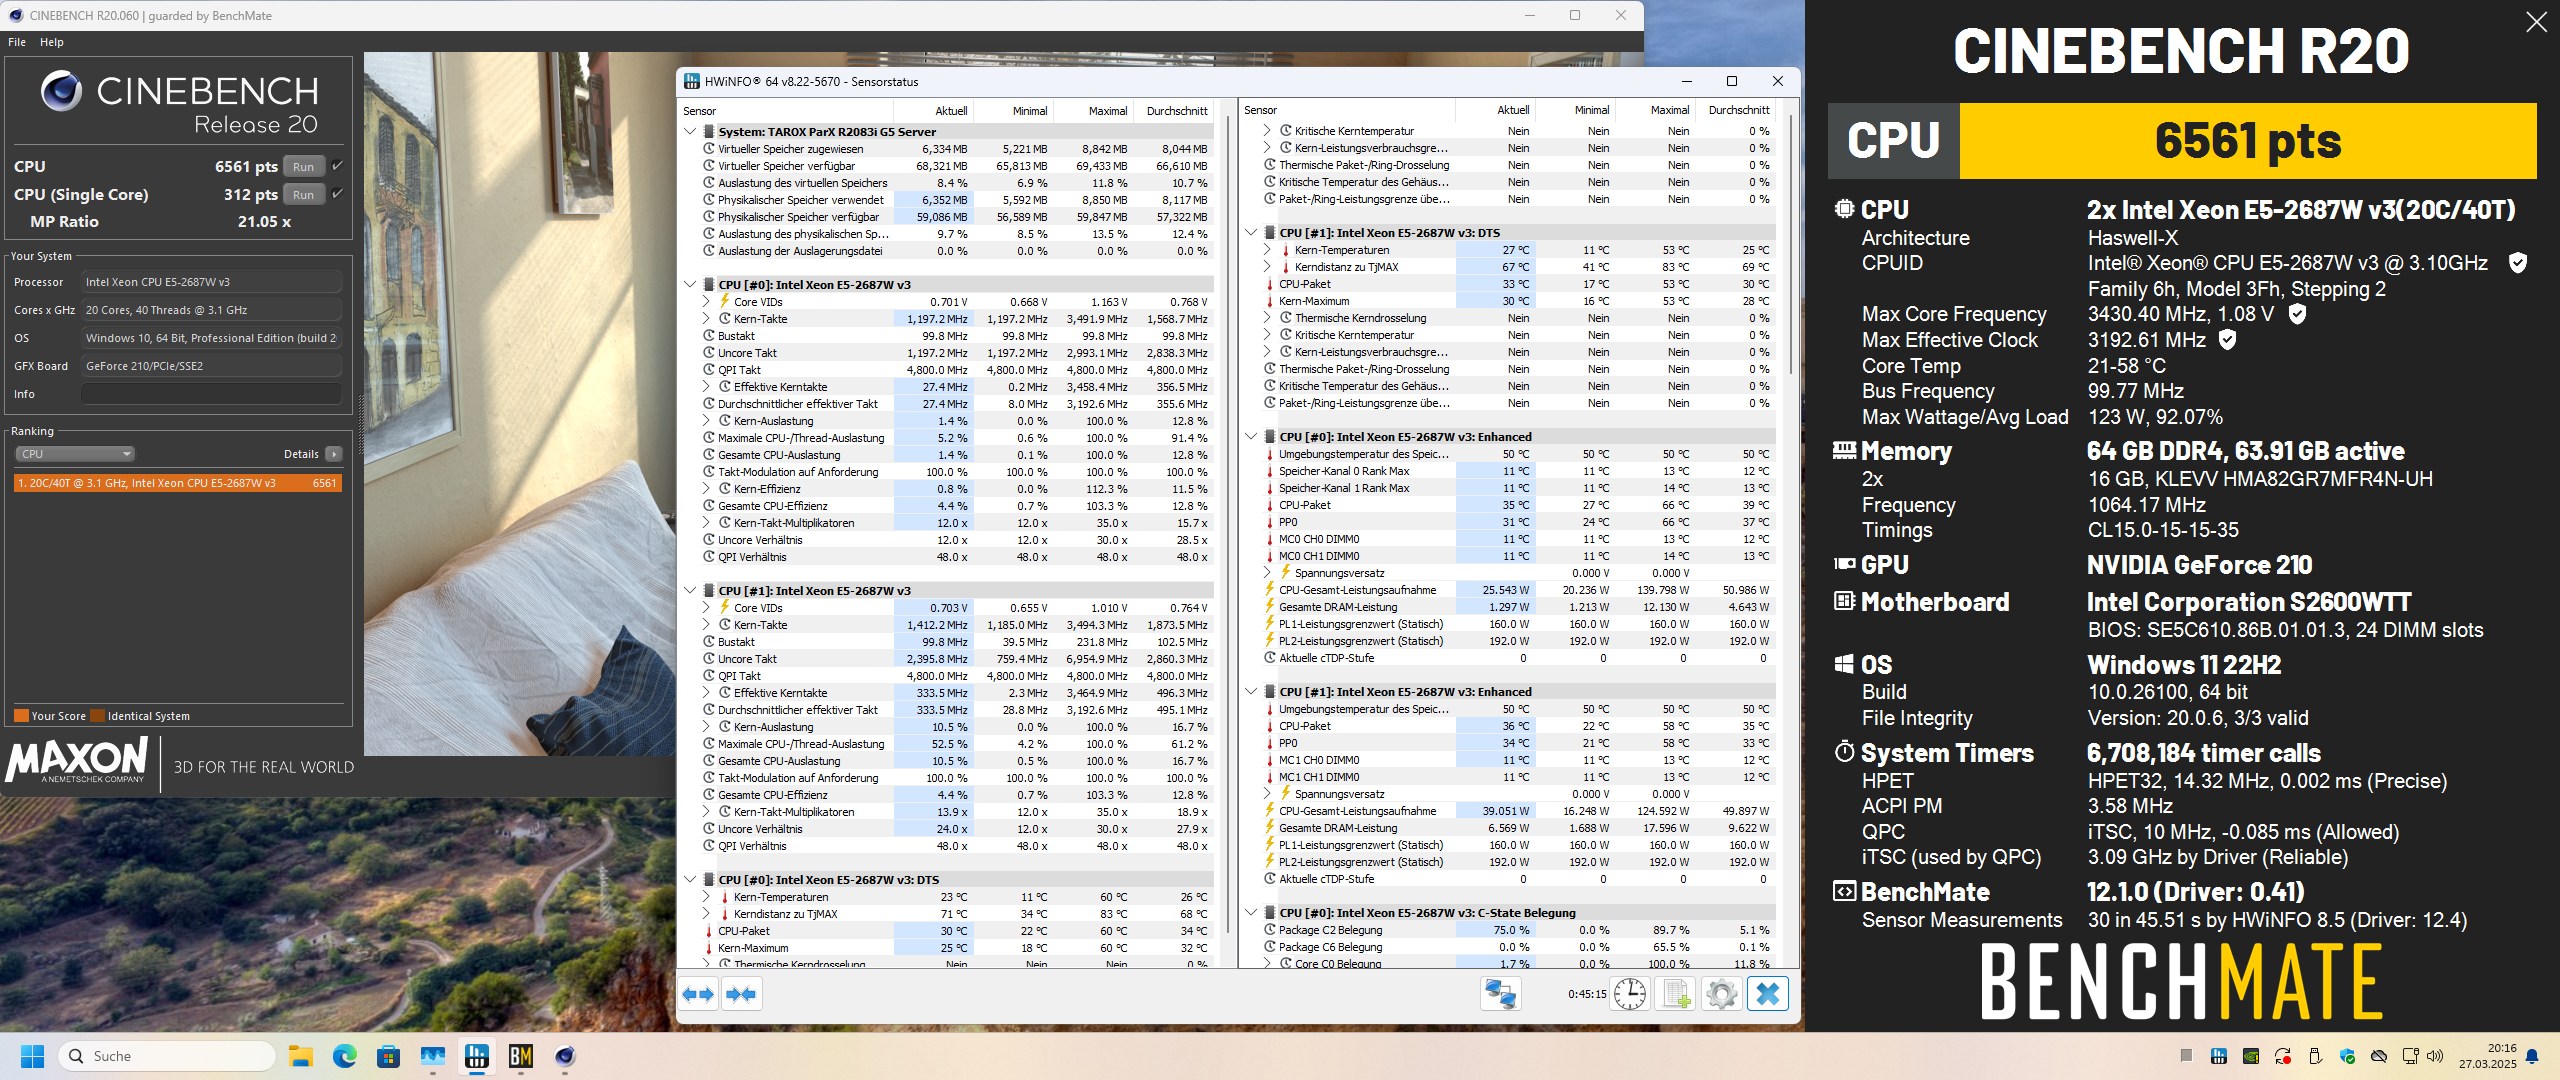The width and height of the screenshot is (2560, 1080).
Task: Open the notification bell in the taskbar
Action: click(2532, 1056)
